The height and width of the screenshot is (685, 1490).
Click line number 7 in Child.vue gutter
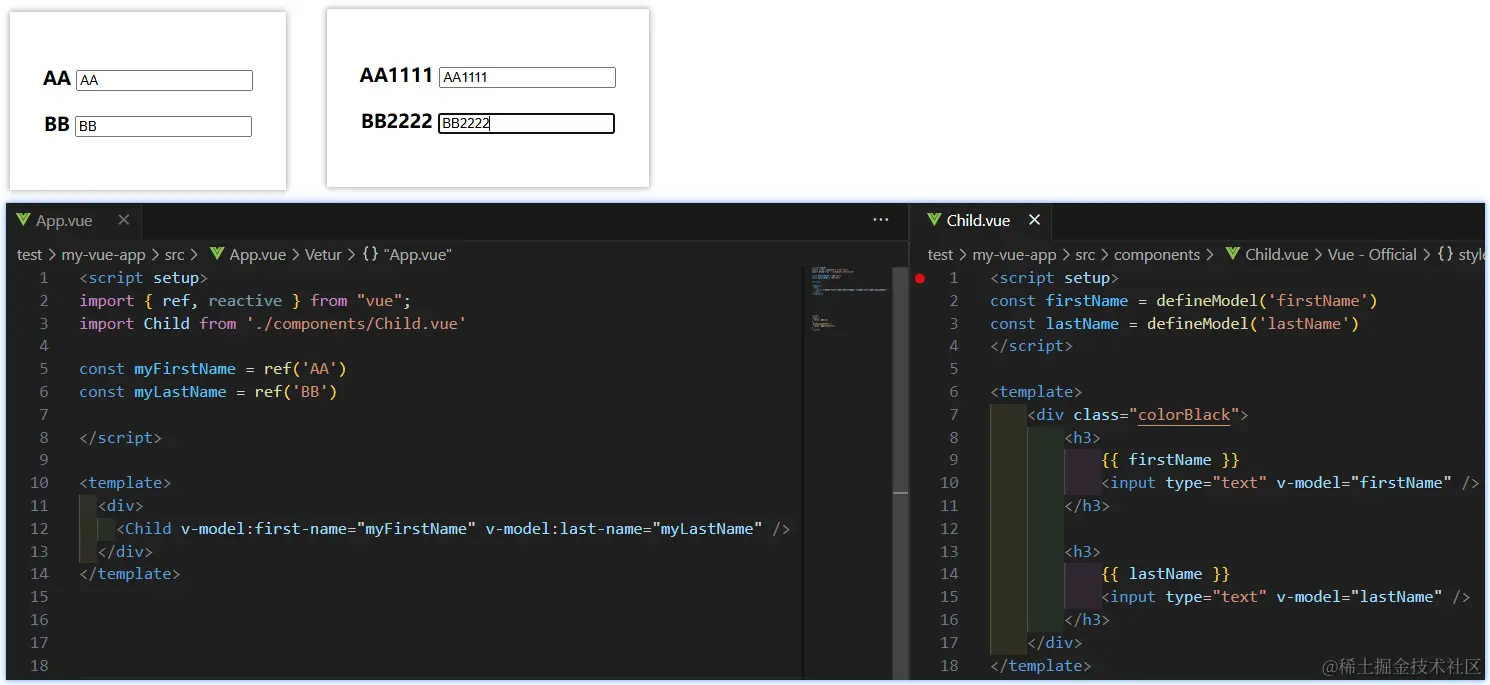tap(953, 415)
